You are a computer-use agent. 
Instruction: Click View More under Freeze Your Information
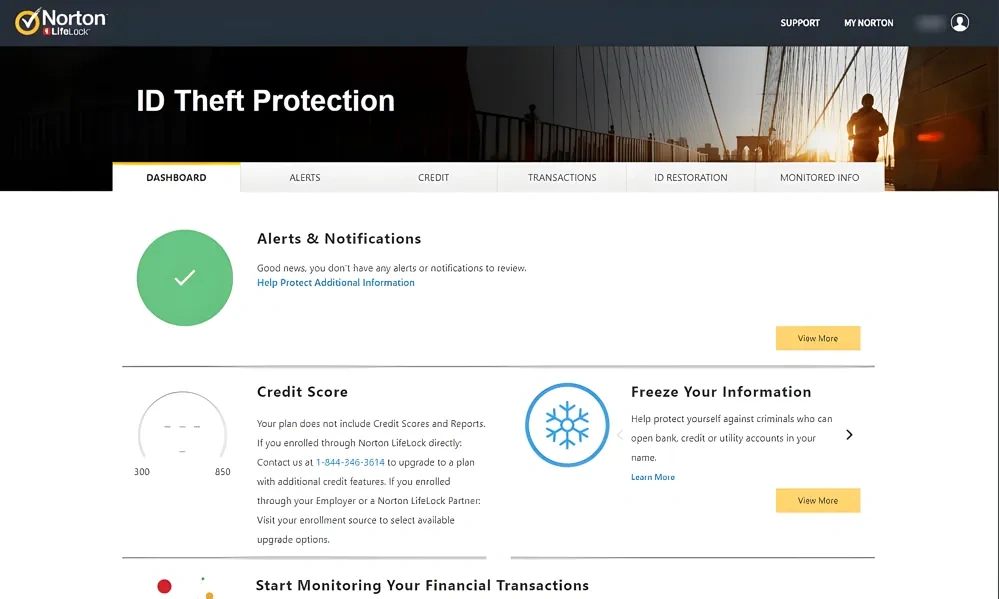818,500
